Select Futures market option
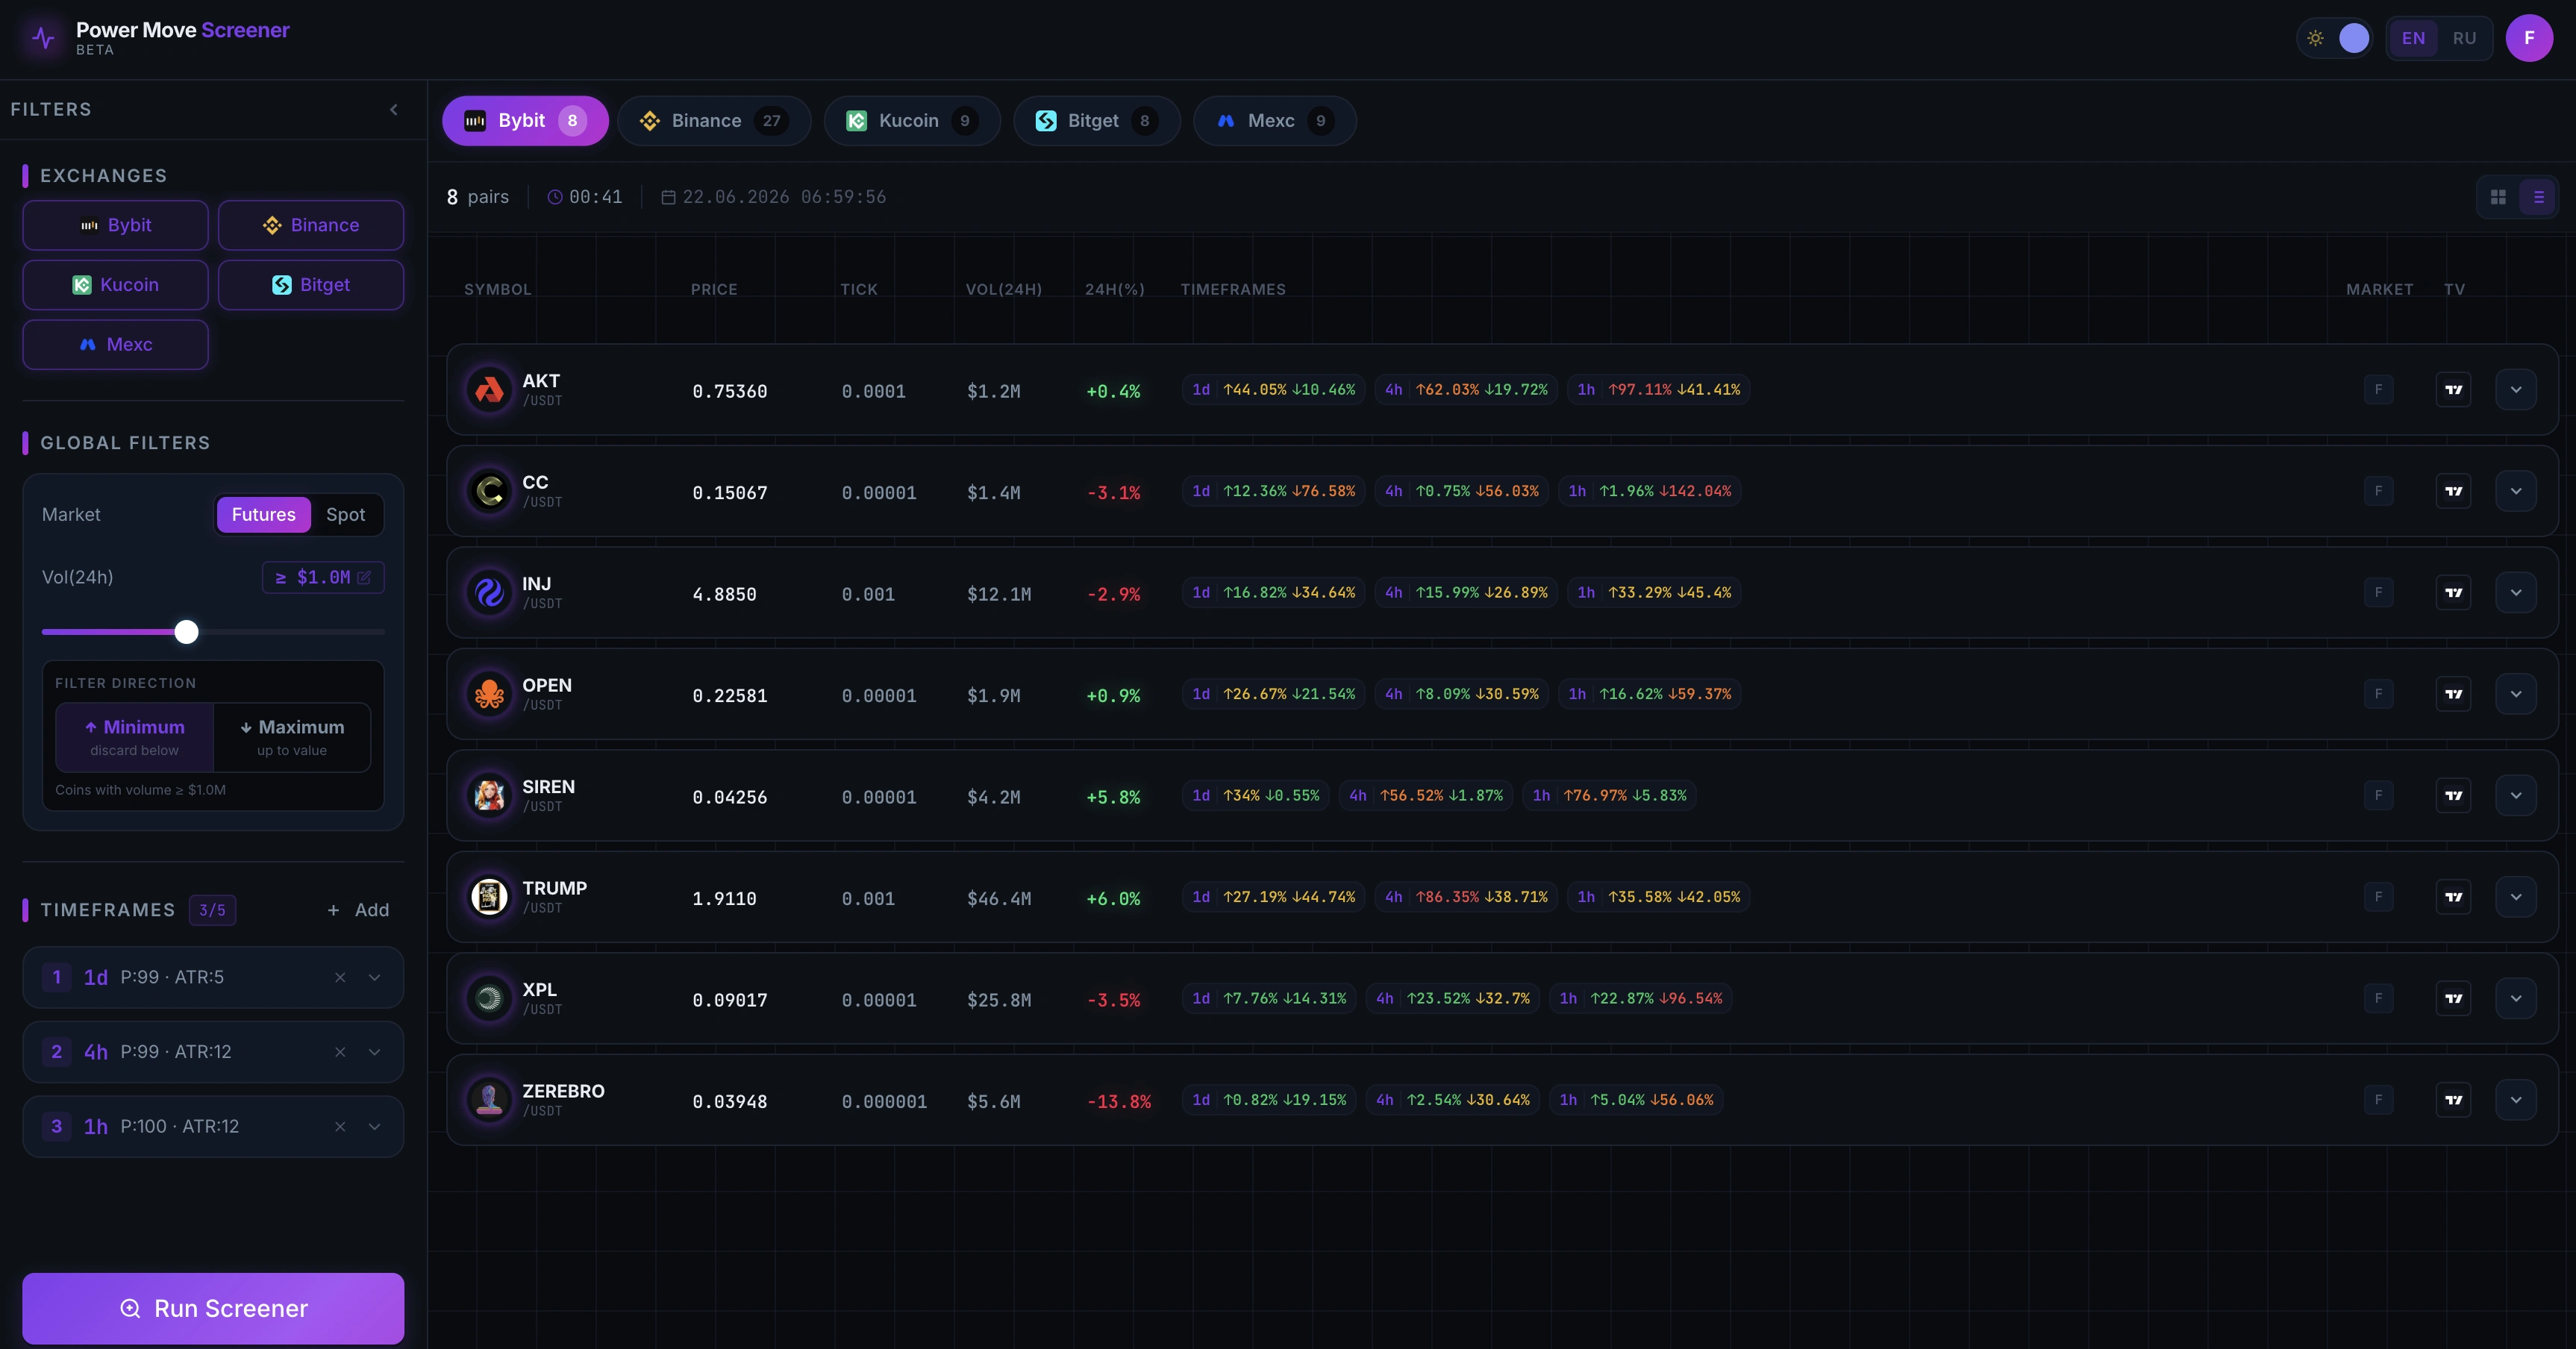 click(x=264, y=515)
